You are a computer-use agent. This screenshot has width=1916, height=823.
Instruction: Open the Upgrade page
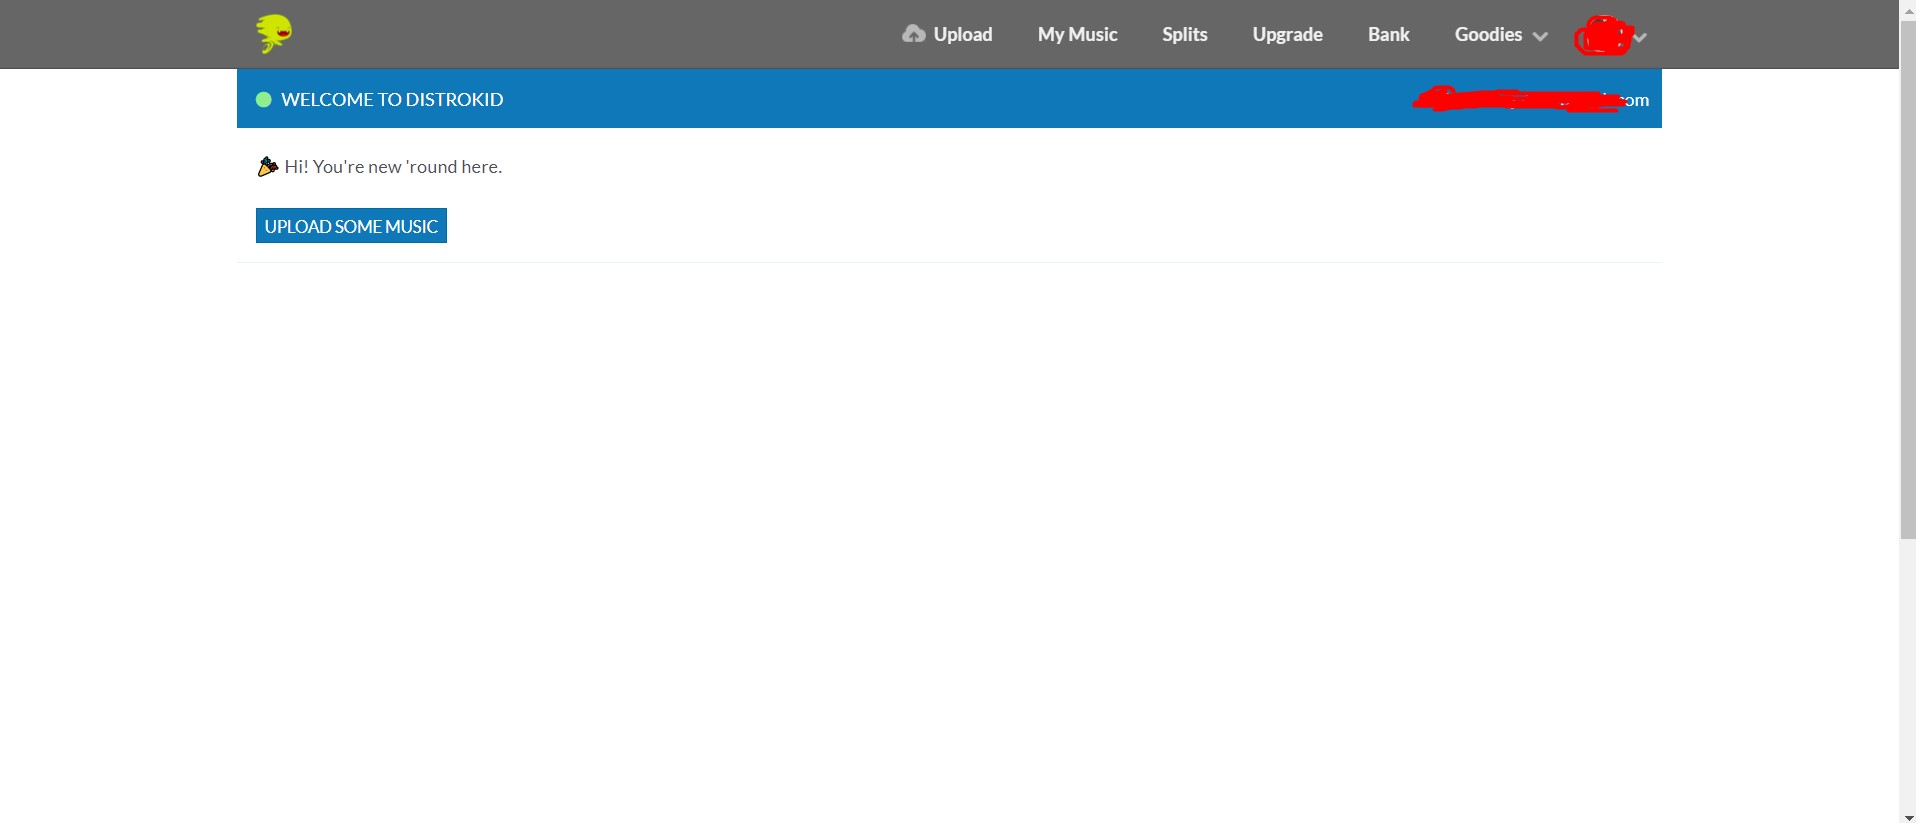point(1287,34)
